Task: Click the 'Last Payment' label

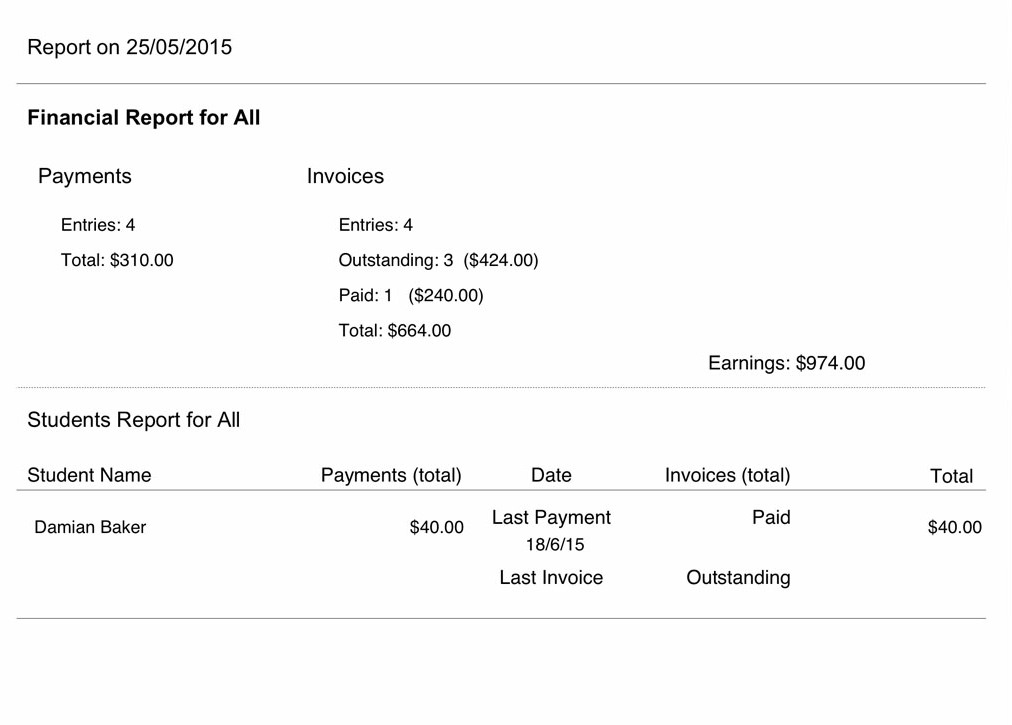Action: 551,517
